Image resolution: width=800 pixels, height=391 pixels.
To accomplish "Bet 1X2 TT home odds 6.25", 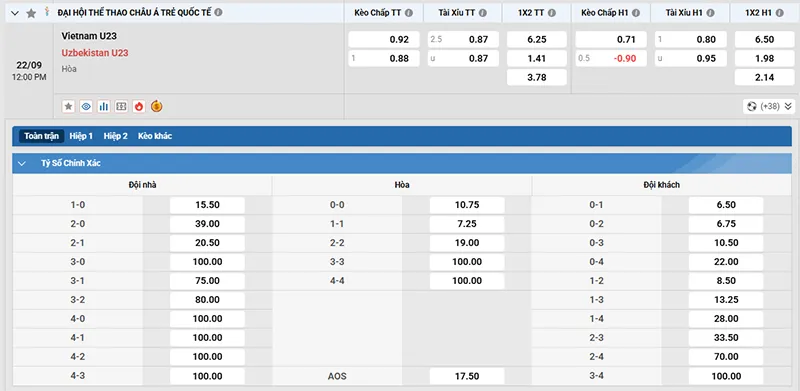I will [537, 39].
